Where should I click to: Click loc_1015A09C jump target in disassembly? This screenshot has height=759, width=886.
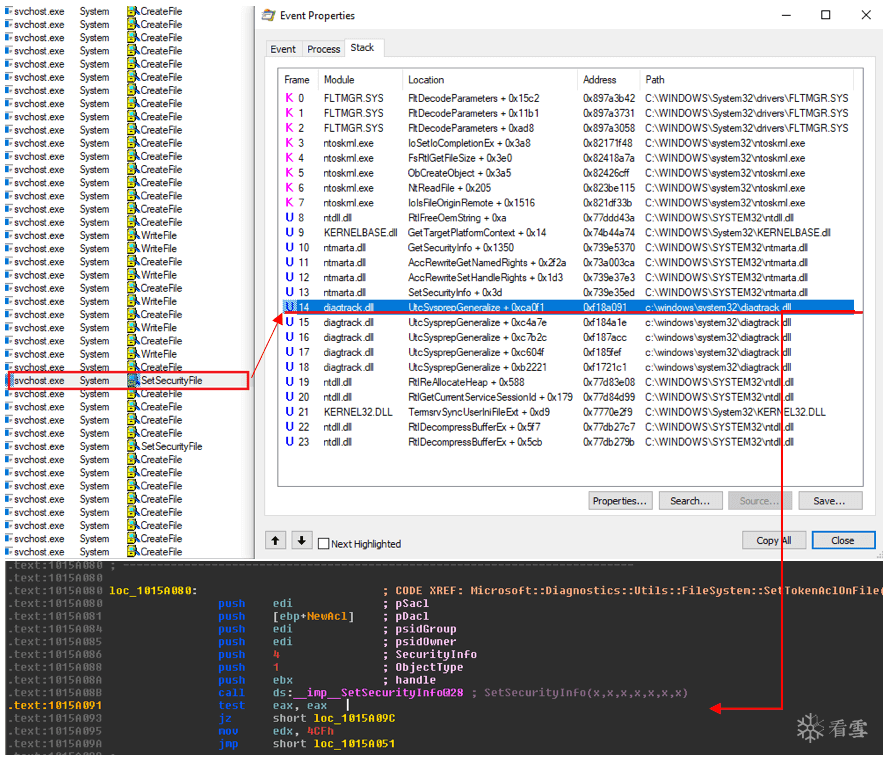[x=354, y=718]
